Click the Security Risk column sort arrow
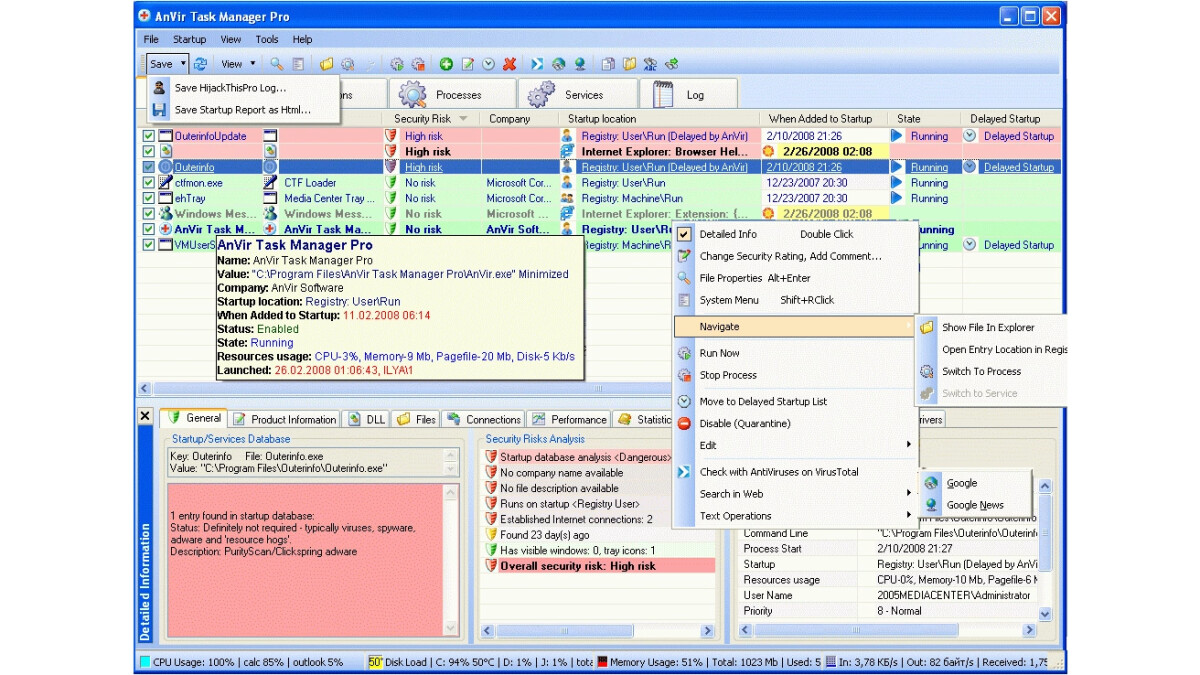 pos(463,119)
